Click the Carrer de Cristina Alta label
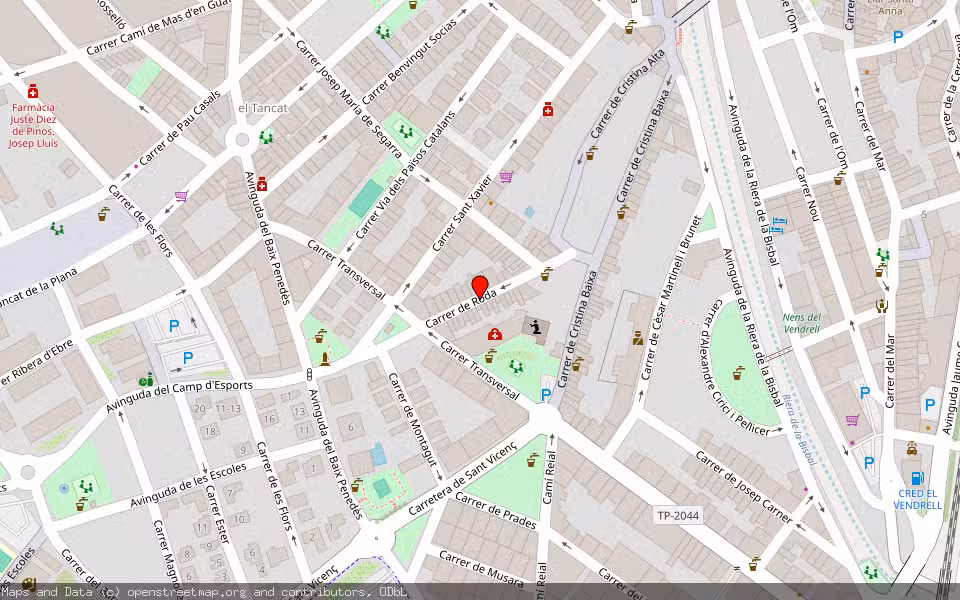The image size is (960, 600). point(628,95)
